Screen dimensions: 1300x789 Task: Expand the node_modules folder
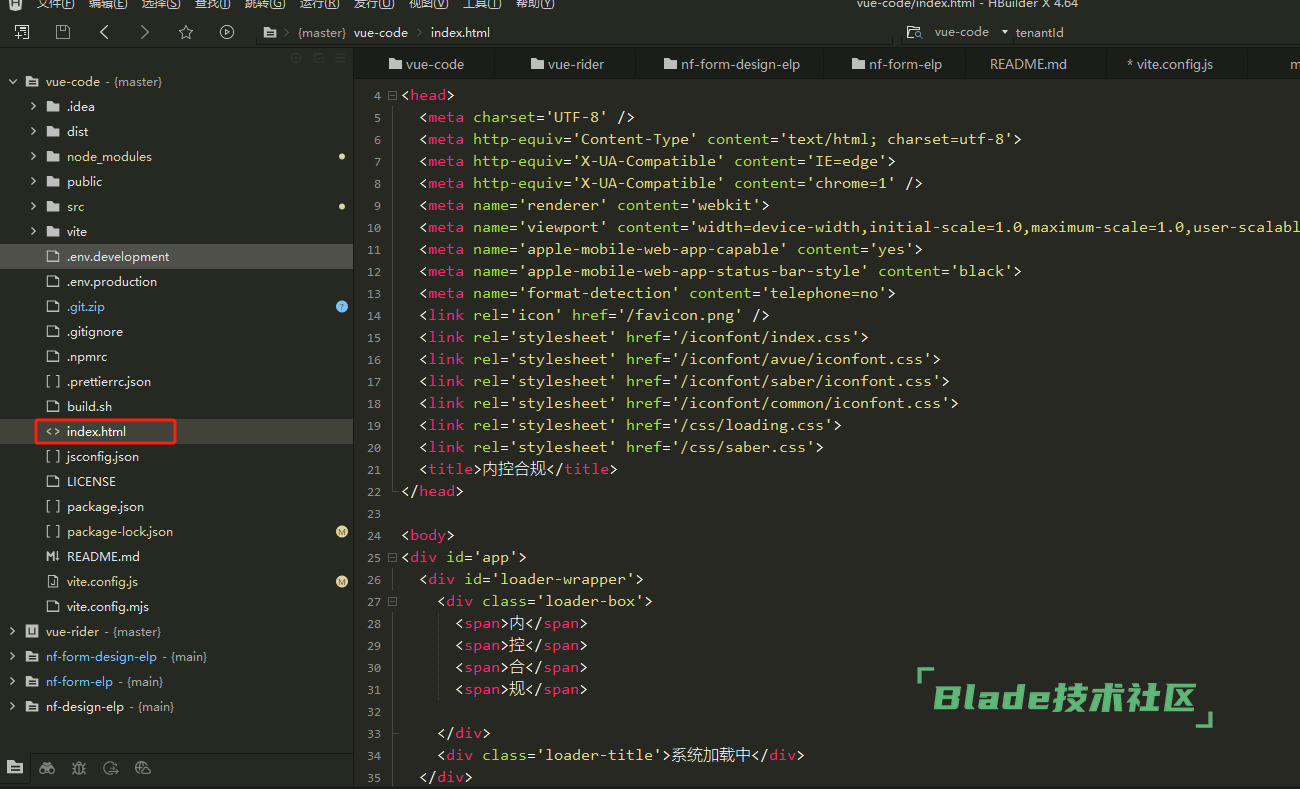pos(33,157)
